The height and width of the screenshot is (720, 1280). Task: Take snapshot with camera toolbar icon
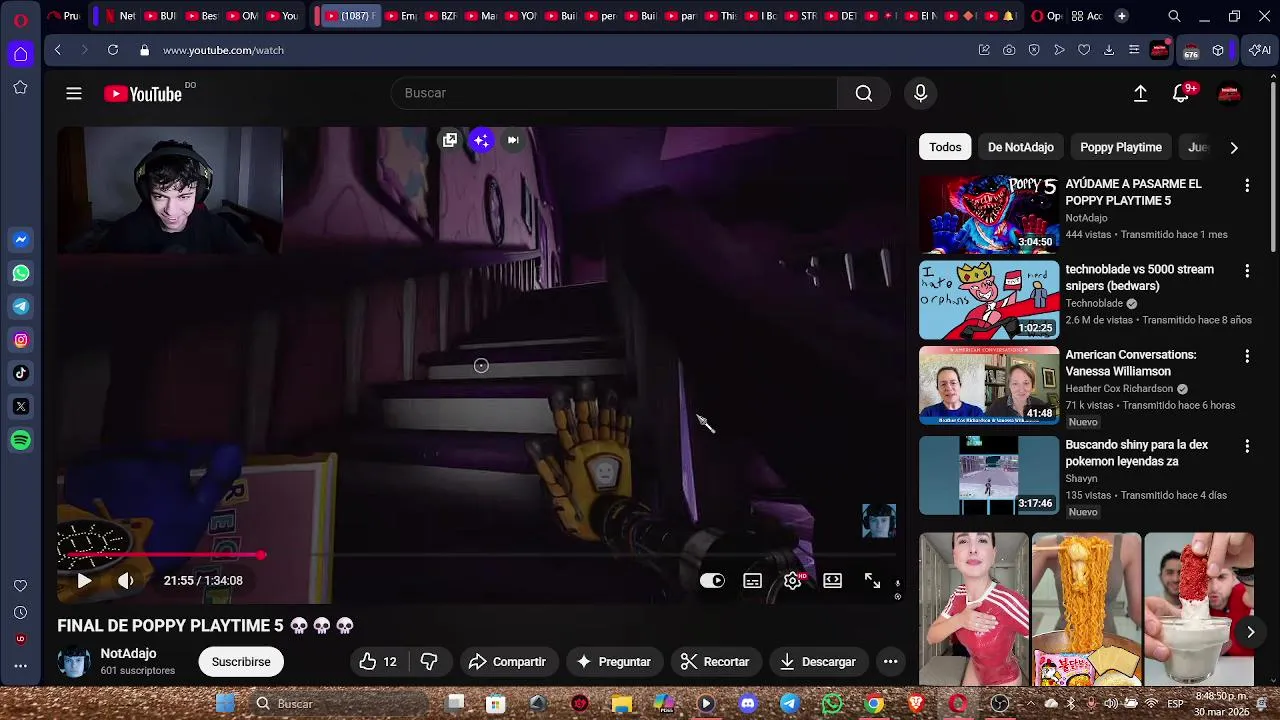[x=1009, y=50]
